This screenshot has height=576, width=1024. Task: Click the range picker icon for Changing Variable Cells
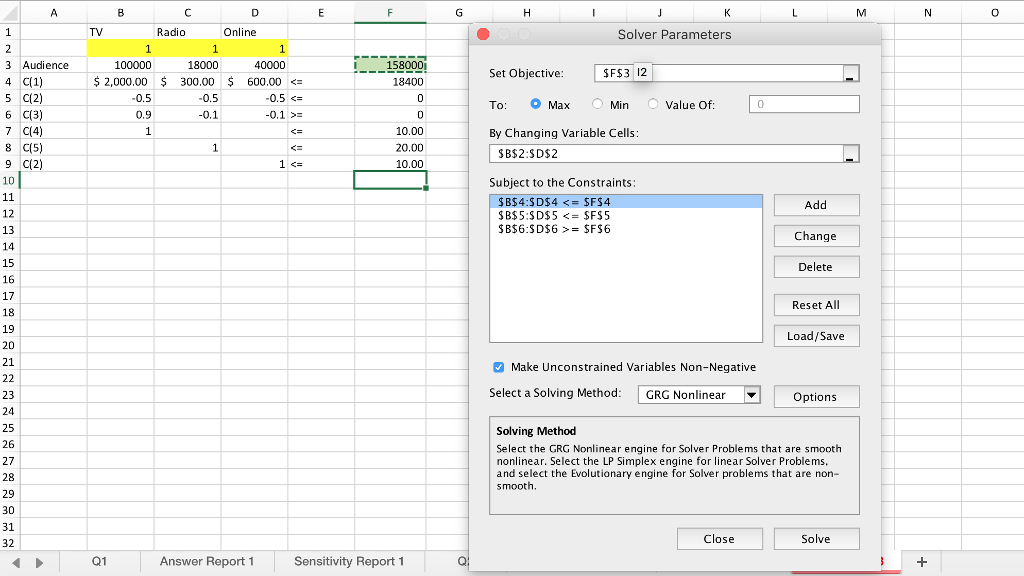point(850,154)
